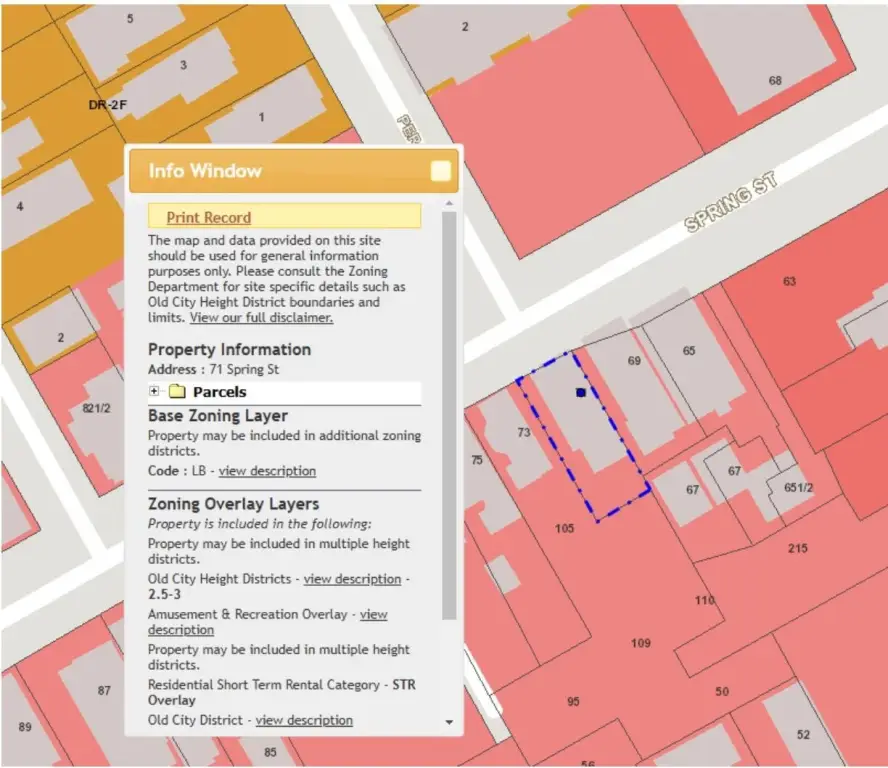Viewport: 888px width, 768px height.
Task: Select parcel 63 on the map
Action: pyautogui.click(x=789, y=281)
